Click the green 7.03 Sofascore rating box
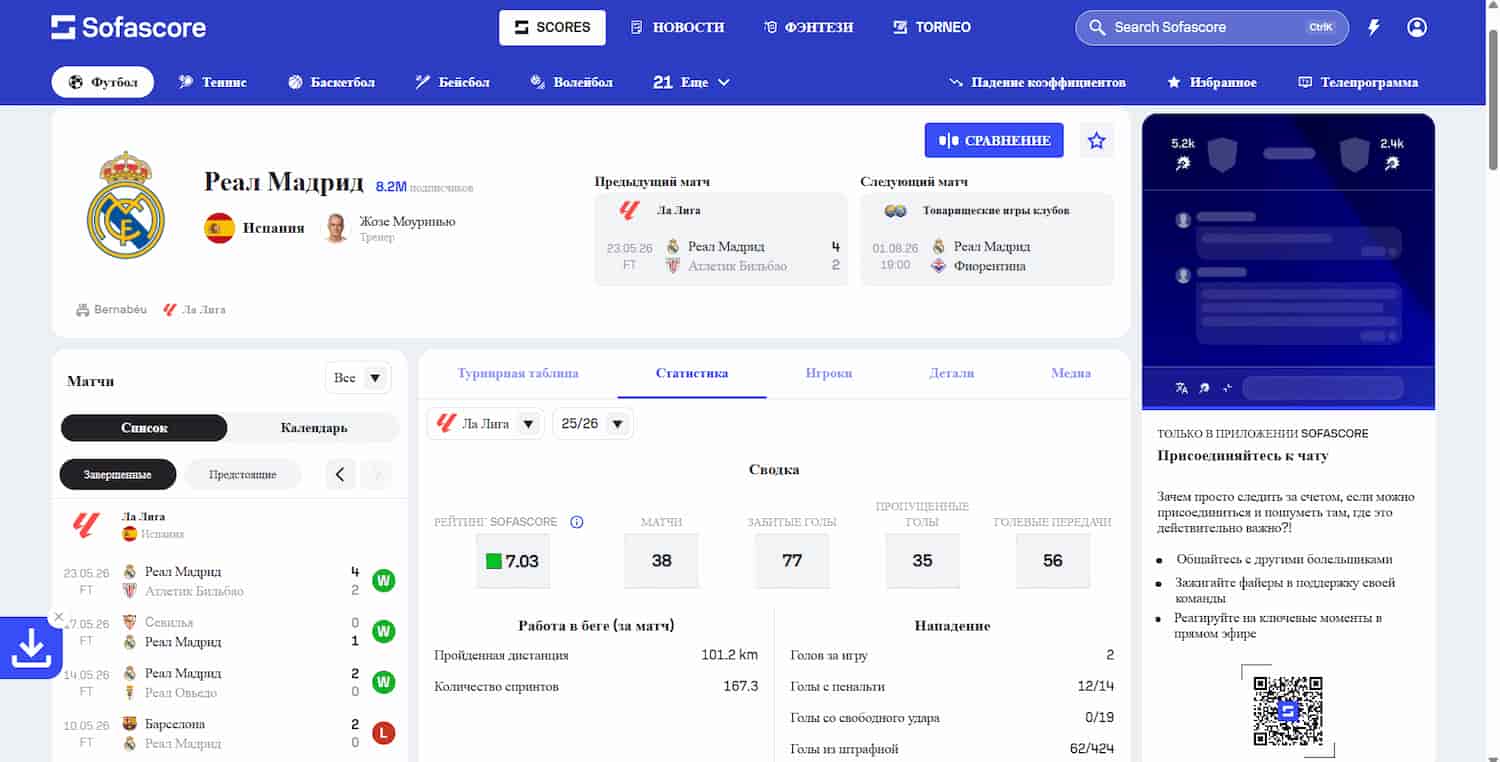Screen dimensions: 1500x762 pyautogui.click(x=513, y=561)
